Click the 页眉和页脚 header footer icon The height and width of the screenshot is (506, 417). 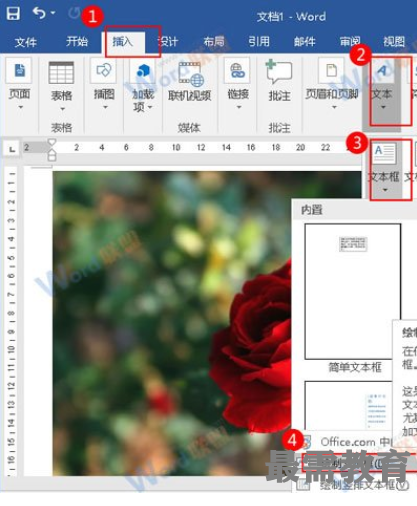point(332,71)
